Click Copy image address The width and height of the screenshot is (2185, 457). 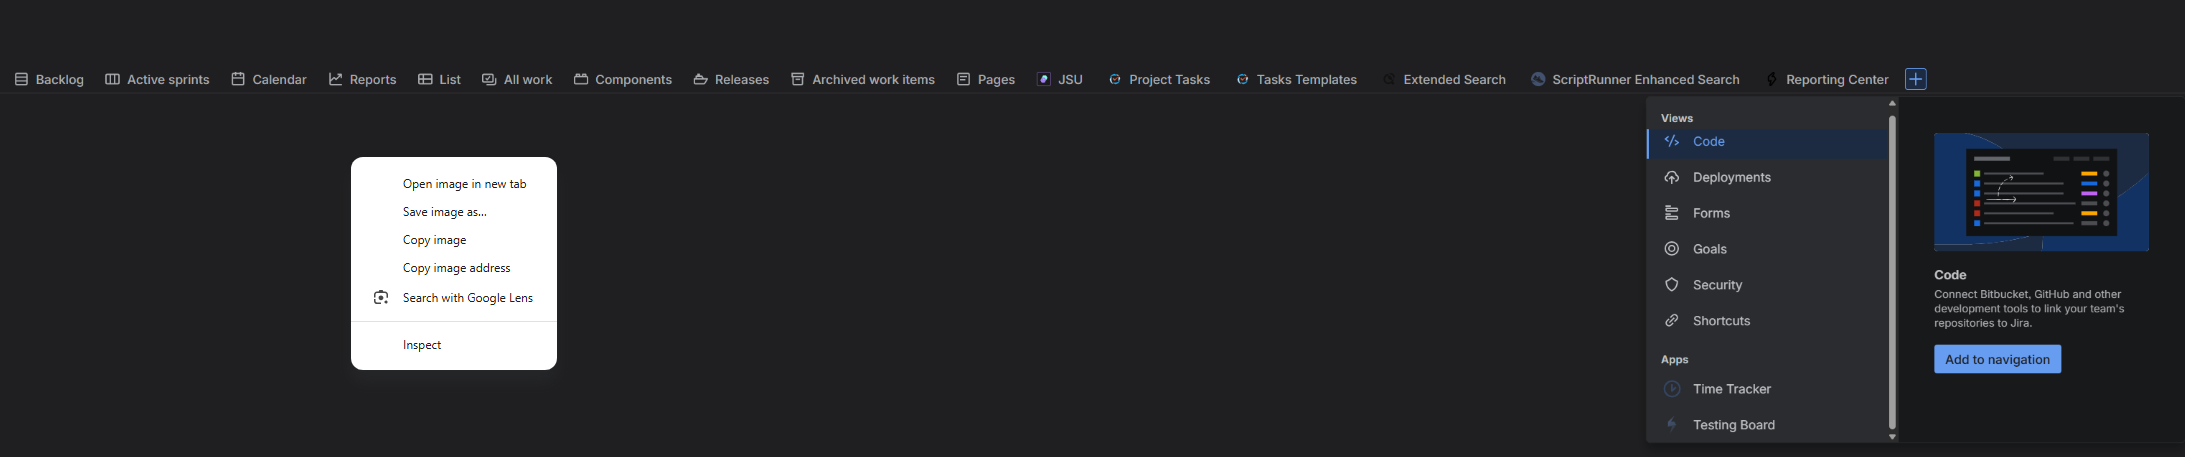pyautogui.click(x=454, y=268)
